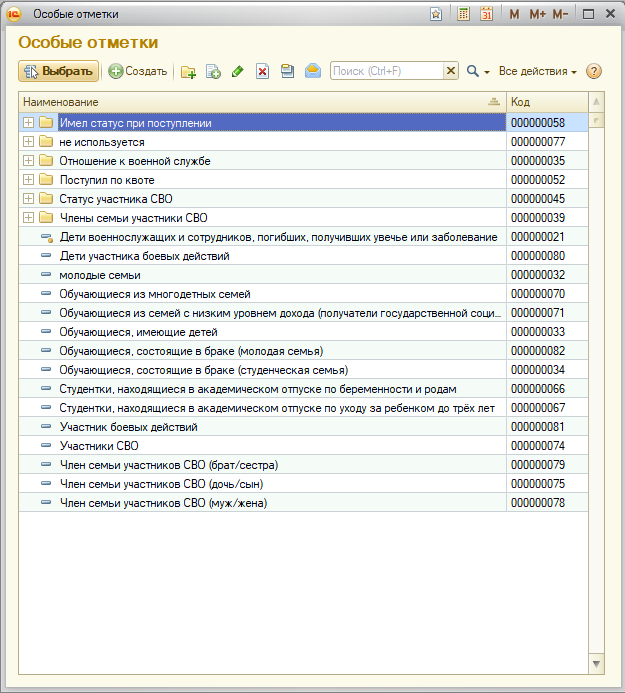Open the calculator icon in title bar
Screen dimensions: 625x693
click(x=463, y=14)
